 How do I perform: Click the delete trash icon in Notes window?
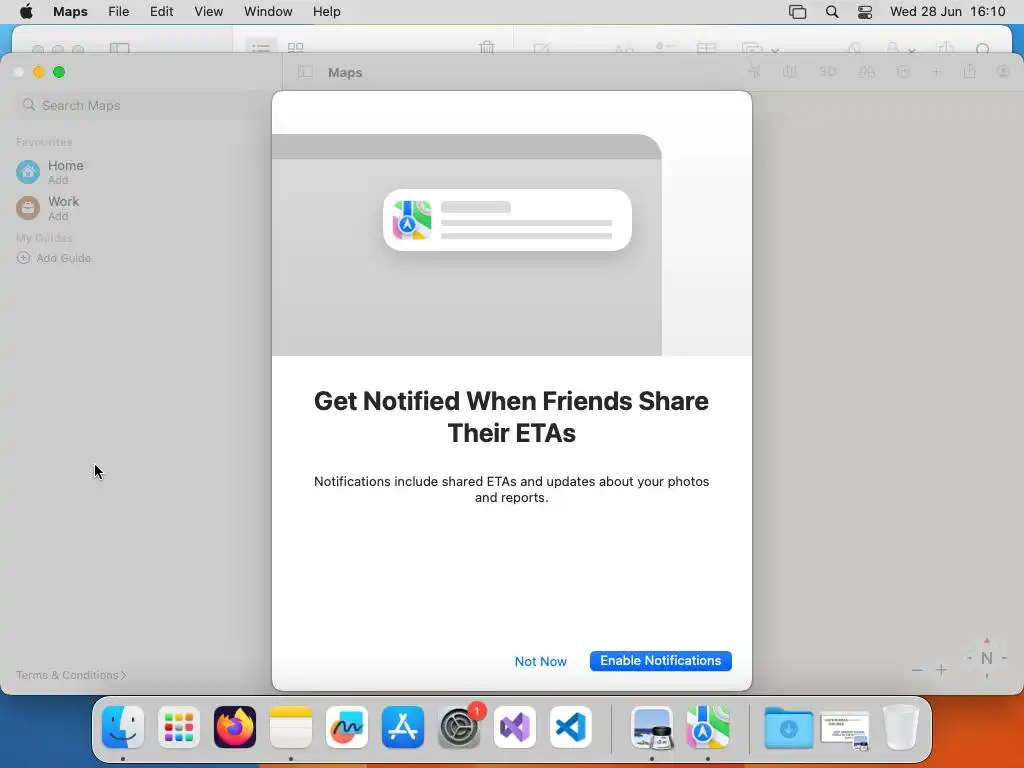click(x=487, y=47)
